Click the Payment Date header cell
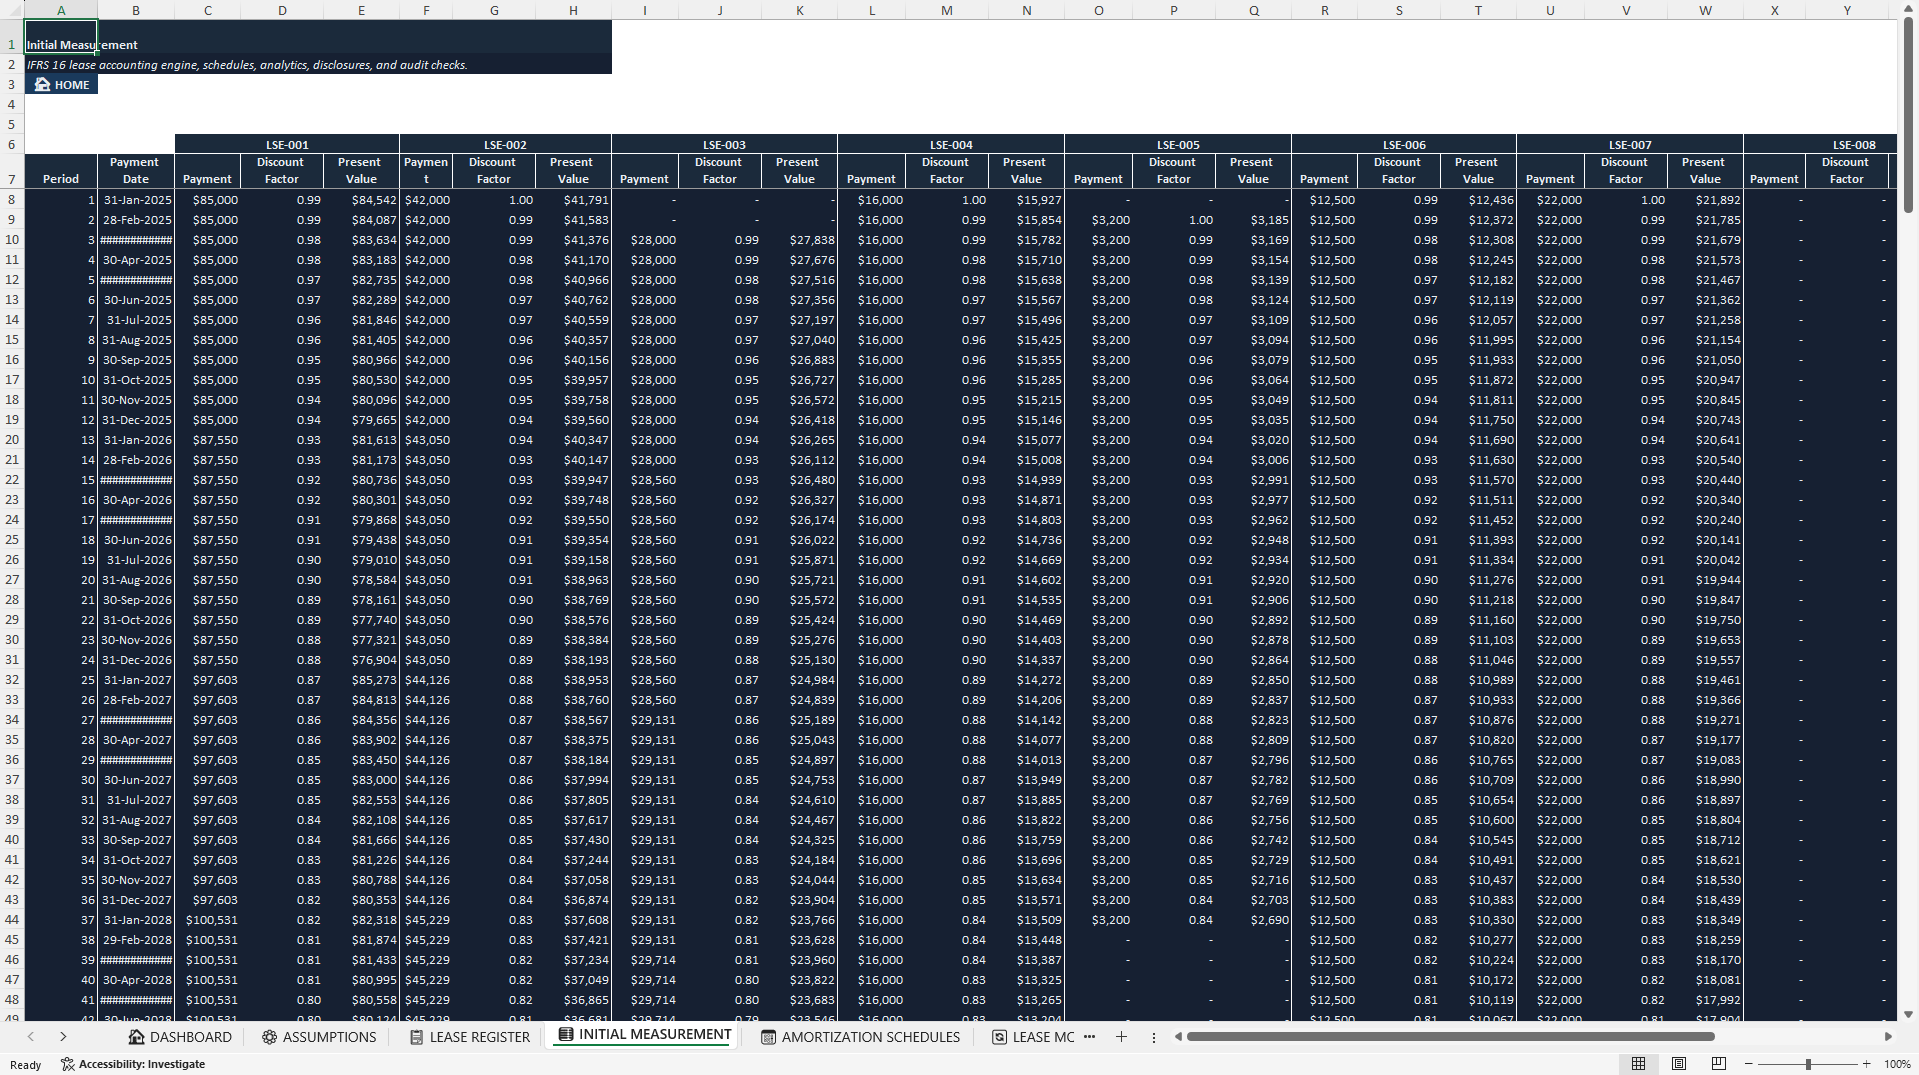The height and width of the screenshot is (1075, 1919). pos(136,171)
